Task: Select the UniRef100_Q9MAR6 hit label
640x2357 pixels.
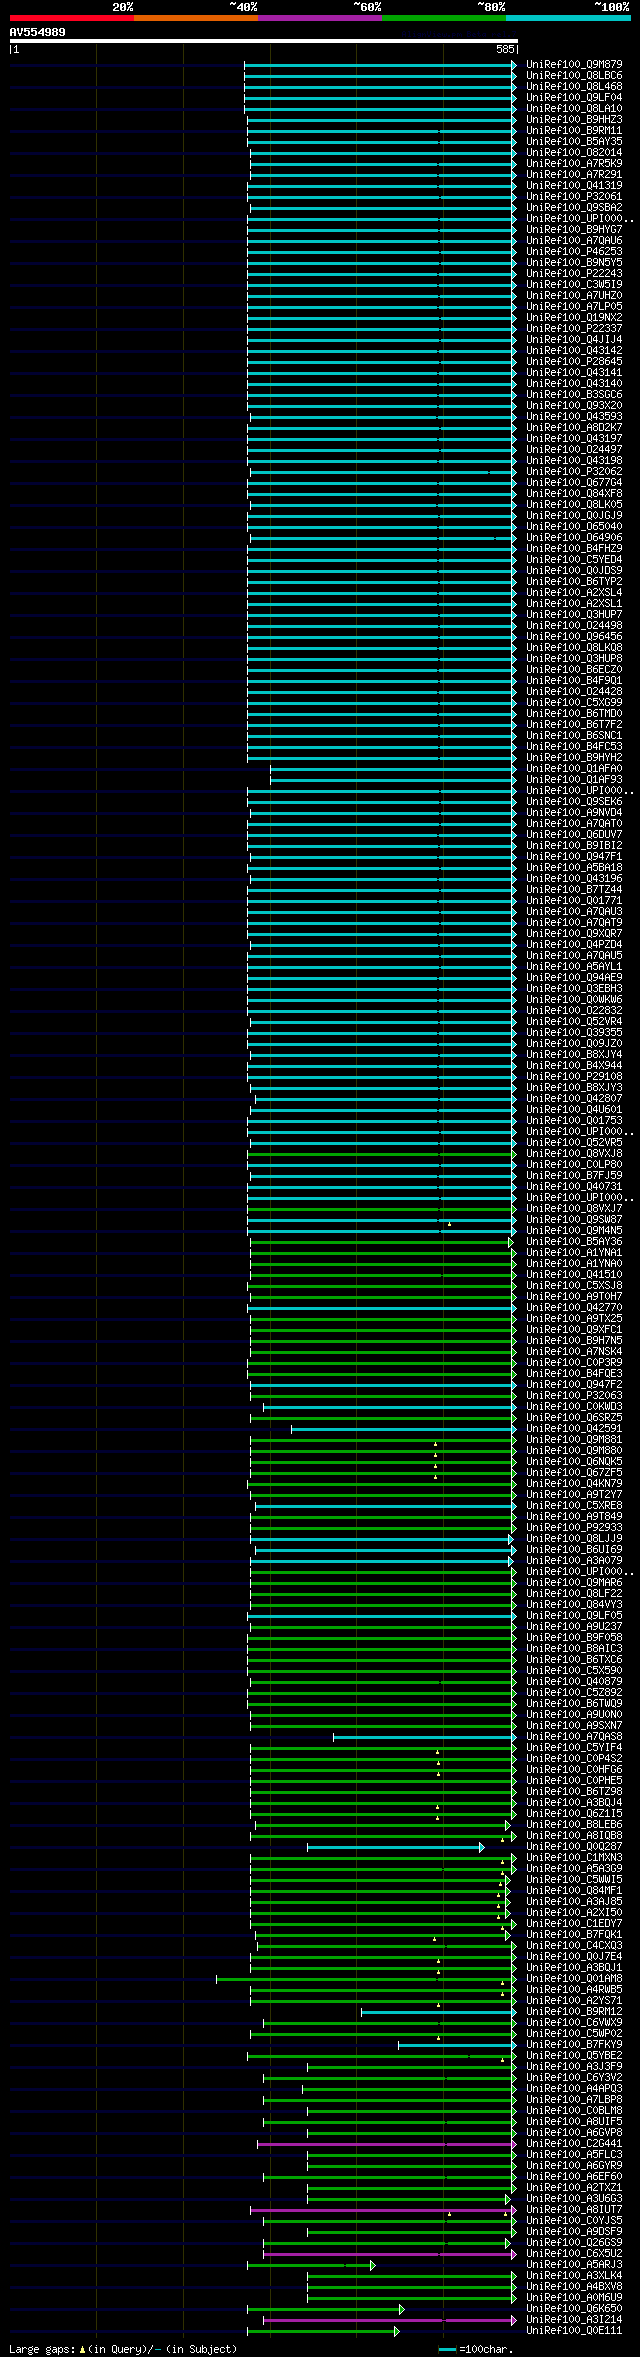Action: pos(574,1583)
